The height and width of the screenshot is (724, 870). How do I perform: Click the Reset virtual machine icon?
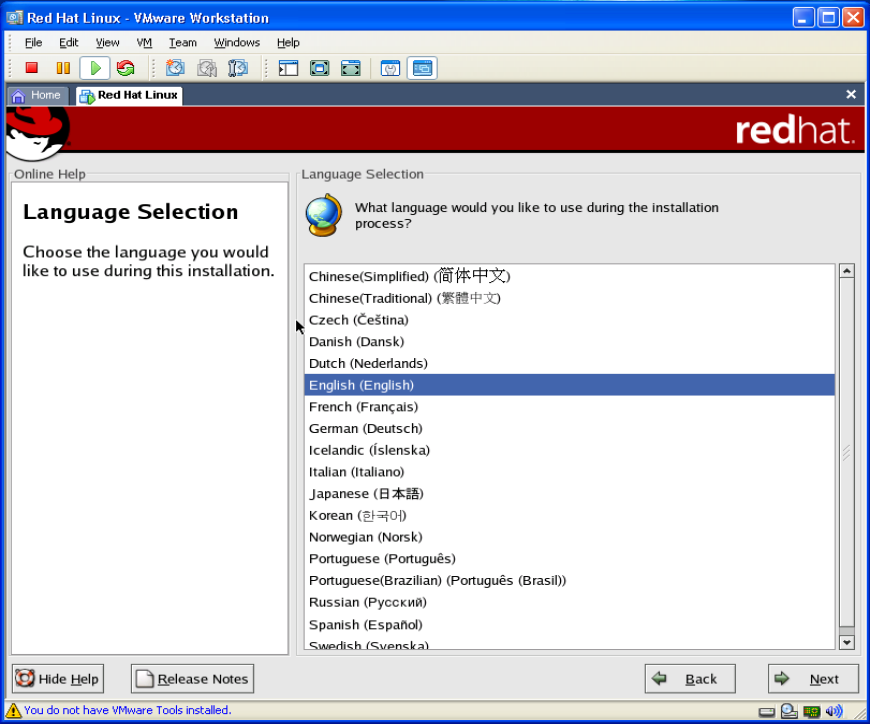[125, 68]
